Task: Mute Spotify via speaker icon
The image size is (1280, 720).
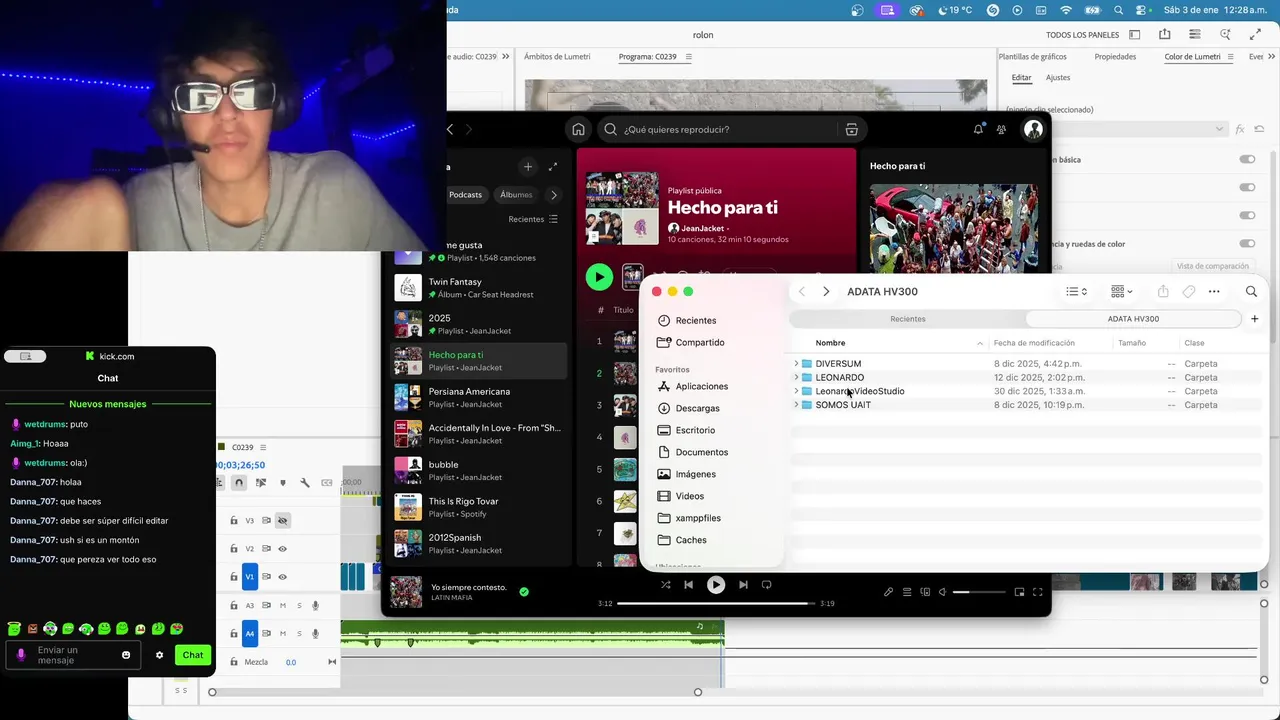Action: (x=942, y=592)
